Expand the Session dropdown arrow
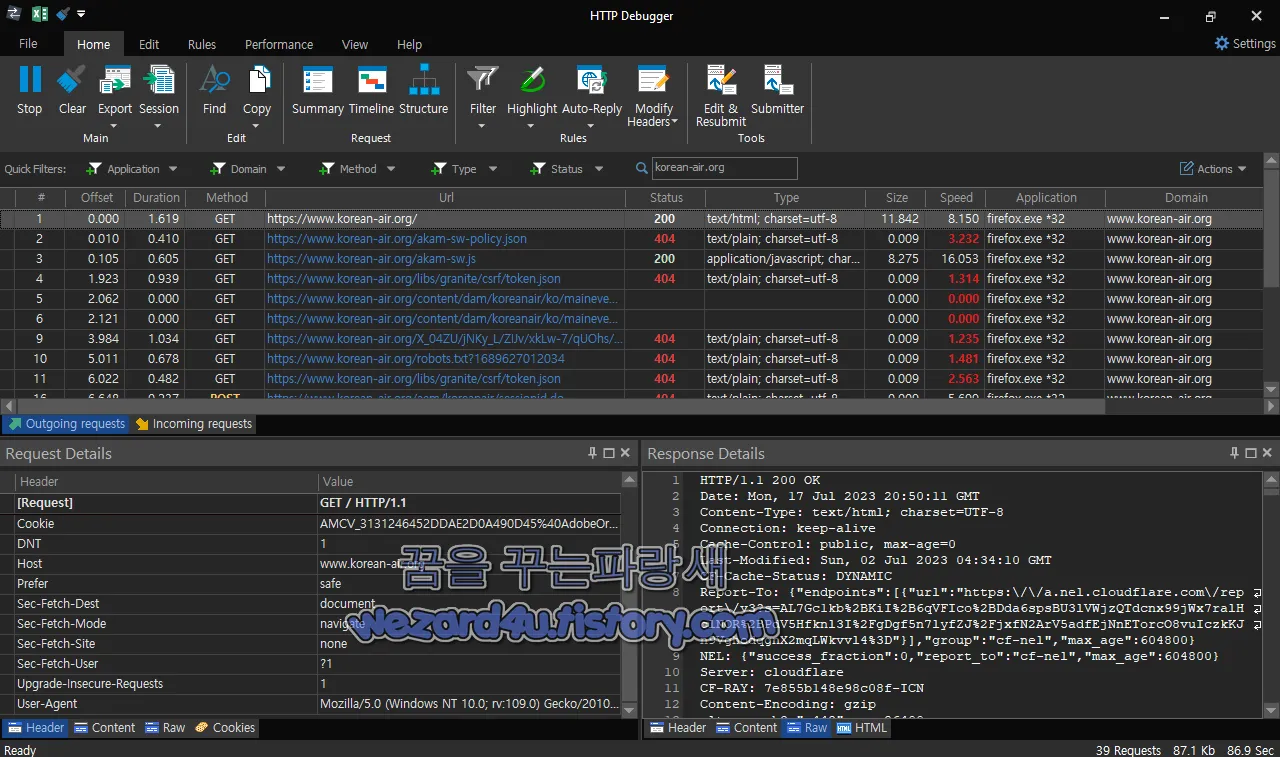Image resolution: width=1280 pixels, height=757 pixels. click(159, 126)
